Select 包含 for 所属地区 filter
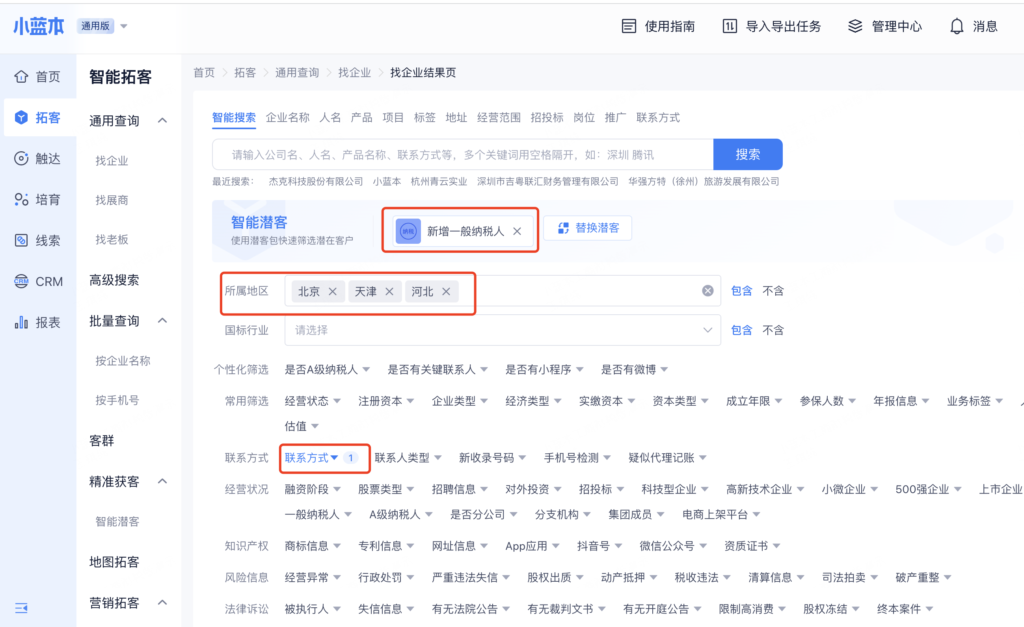 [x=741, y=291]
